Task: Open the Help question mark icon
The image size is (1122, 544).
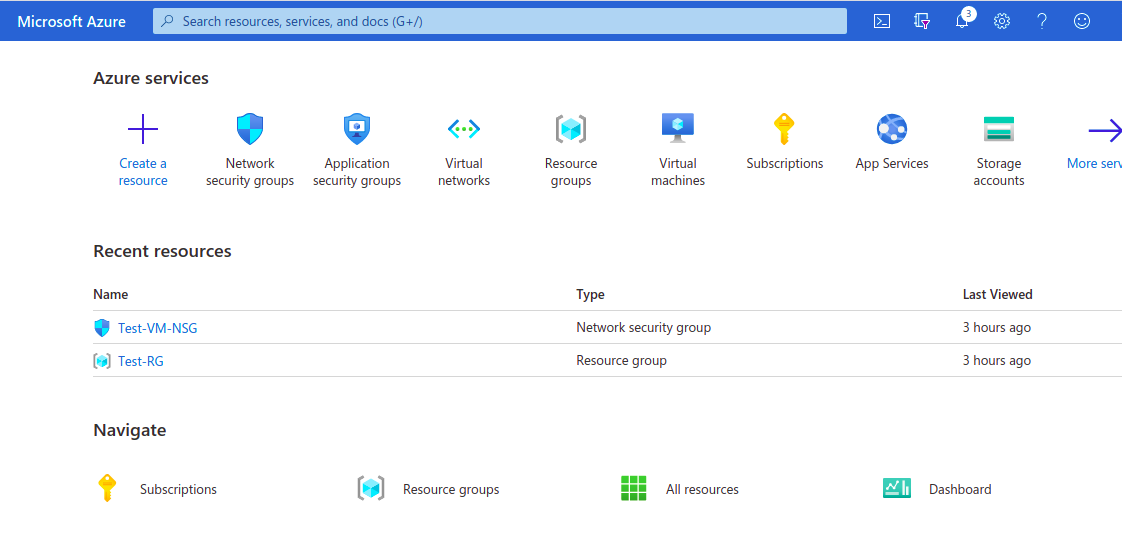Action: click(x=1042, y=21)
